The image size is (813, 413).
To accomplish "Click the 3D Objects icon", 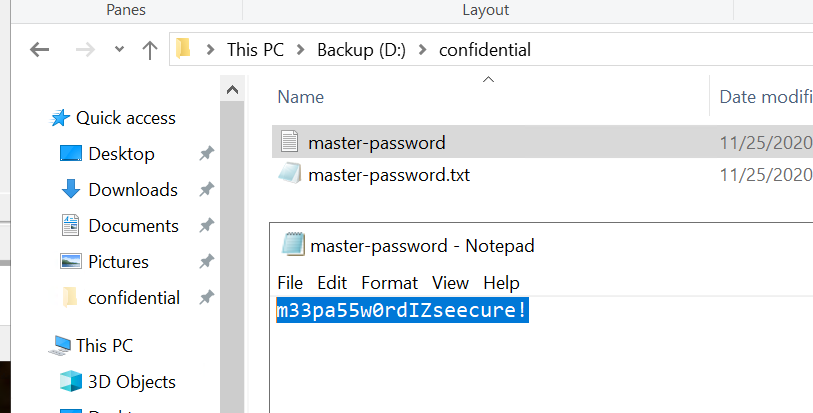I will (70, 381).
